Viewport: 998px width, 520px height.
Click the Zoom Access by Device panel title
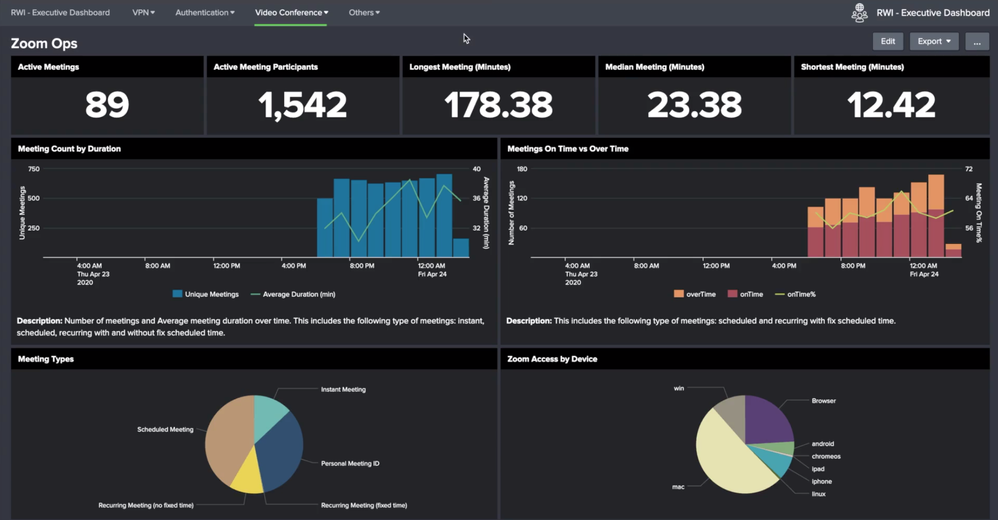(552, 359)
